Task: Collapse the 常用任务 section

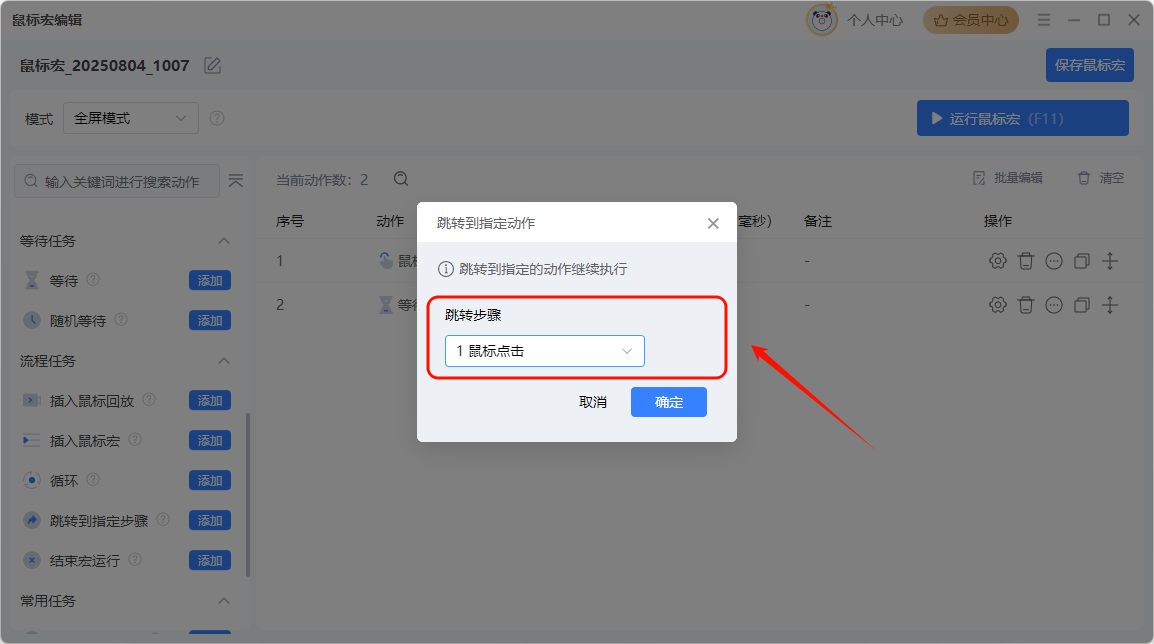Action: 224,601
